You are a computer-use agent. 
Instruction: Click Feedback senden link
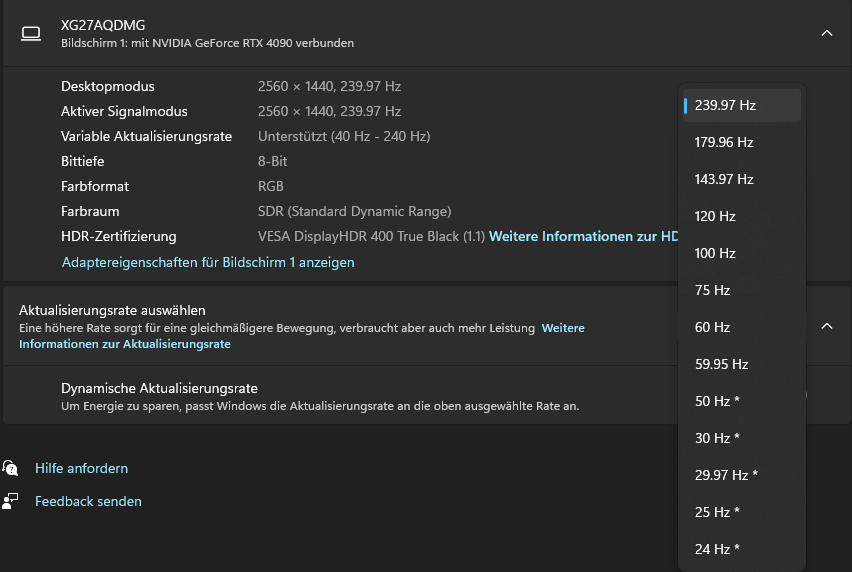pyautogui.click(x=88, y=501)
